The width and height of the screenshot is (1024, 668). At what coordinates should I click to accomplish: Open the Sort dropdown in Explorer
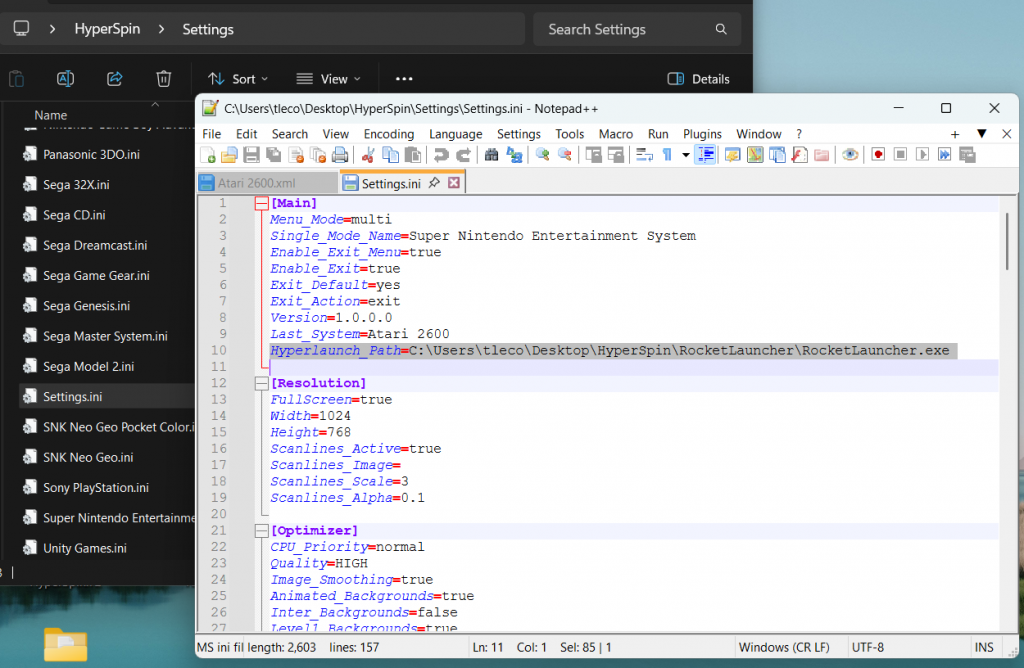pyautogui.click(x=238, y=79)
